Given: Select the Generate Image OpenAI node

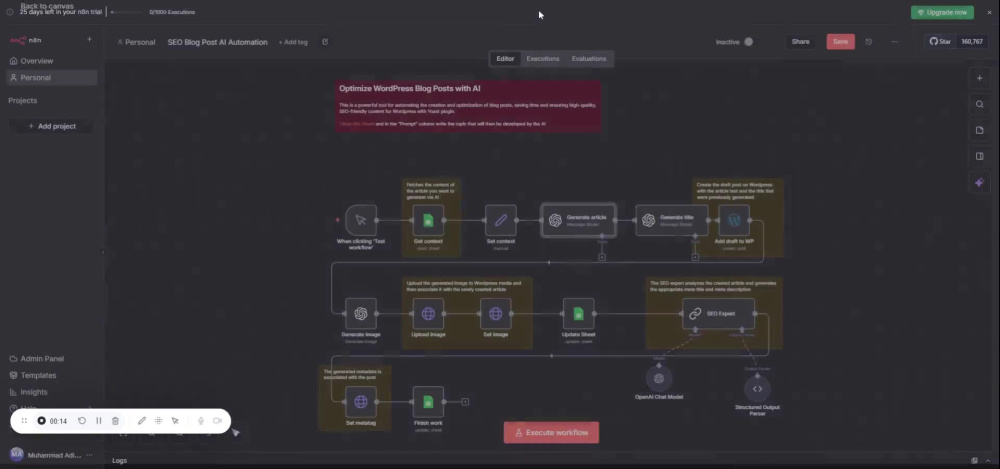Looking at the screenshot, I should point(361,313).
